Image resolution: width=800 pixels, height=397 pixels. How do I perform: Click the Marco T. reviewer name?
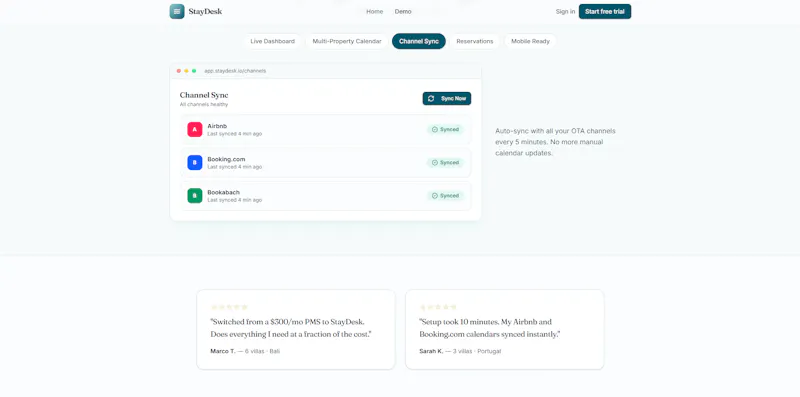tap(223, 351)
